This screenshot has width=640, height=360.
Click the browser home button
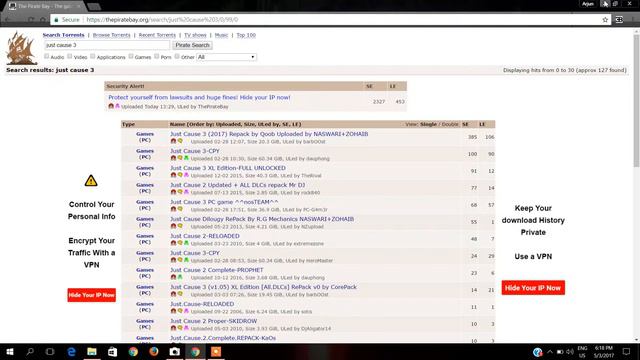(x=42, y=20)
